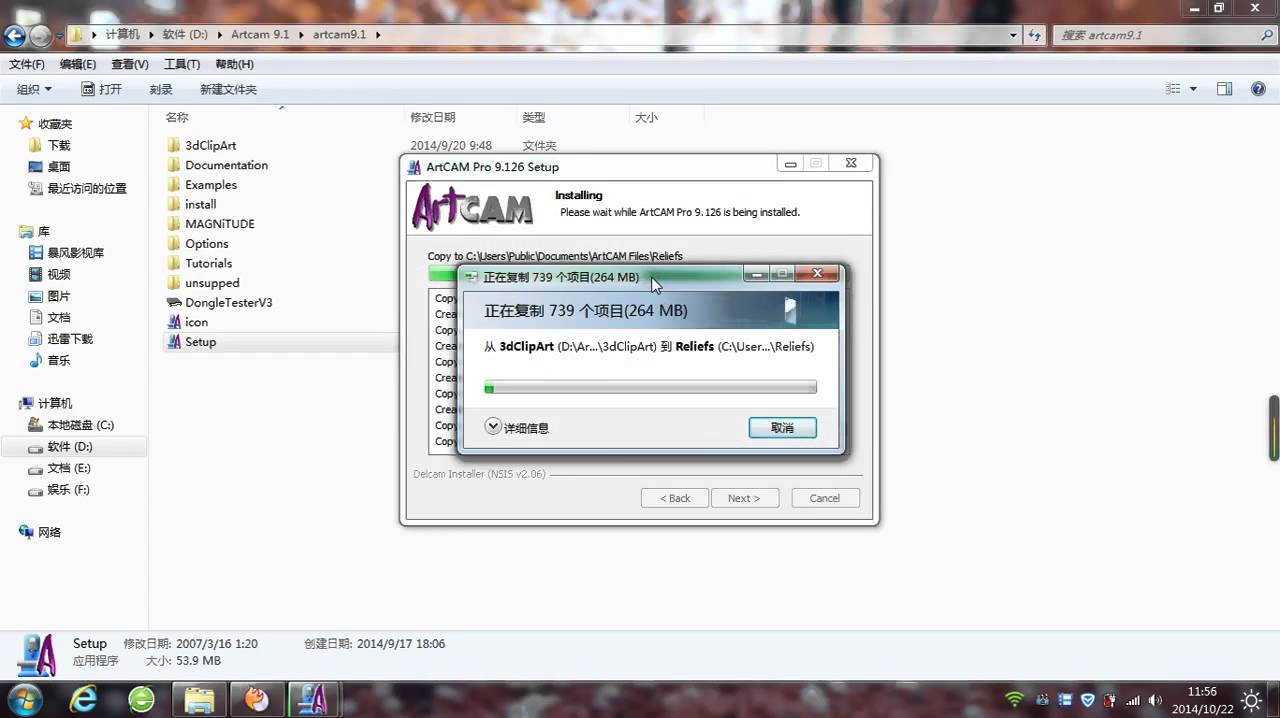Image resolution: width=1280 pixels, height=718 pixels.
Task: Click the 打开 toolbar button
Action: click(102, 89)
